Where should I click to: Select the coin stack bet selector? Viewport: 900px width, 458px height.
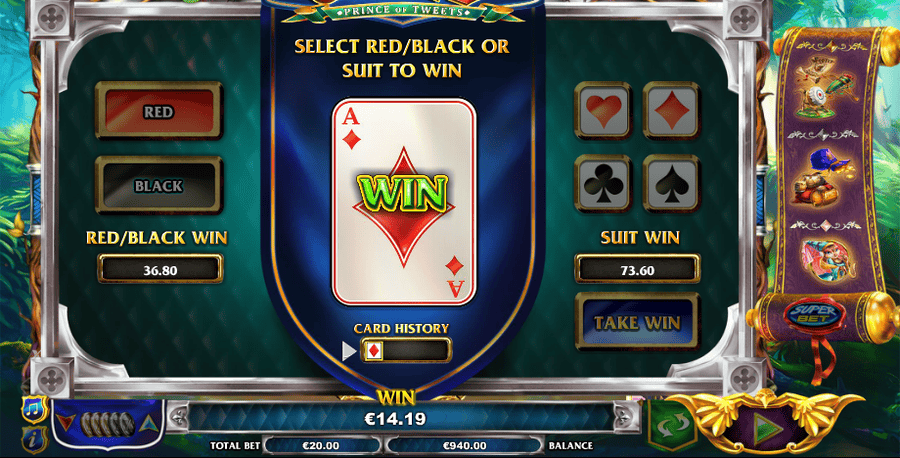point(108,425)
